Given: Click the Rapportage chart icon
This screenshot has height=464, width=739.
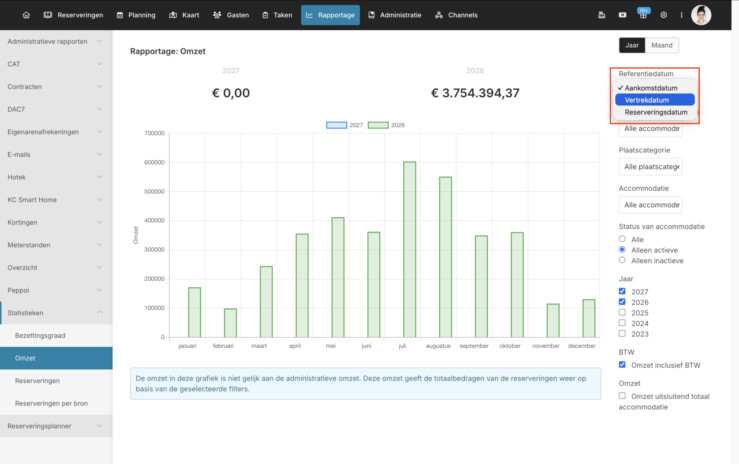Looking at the screenshot, I should pos(309,15).
